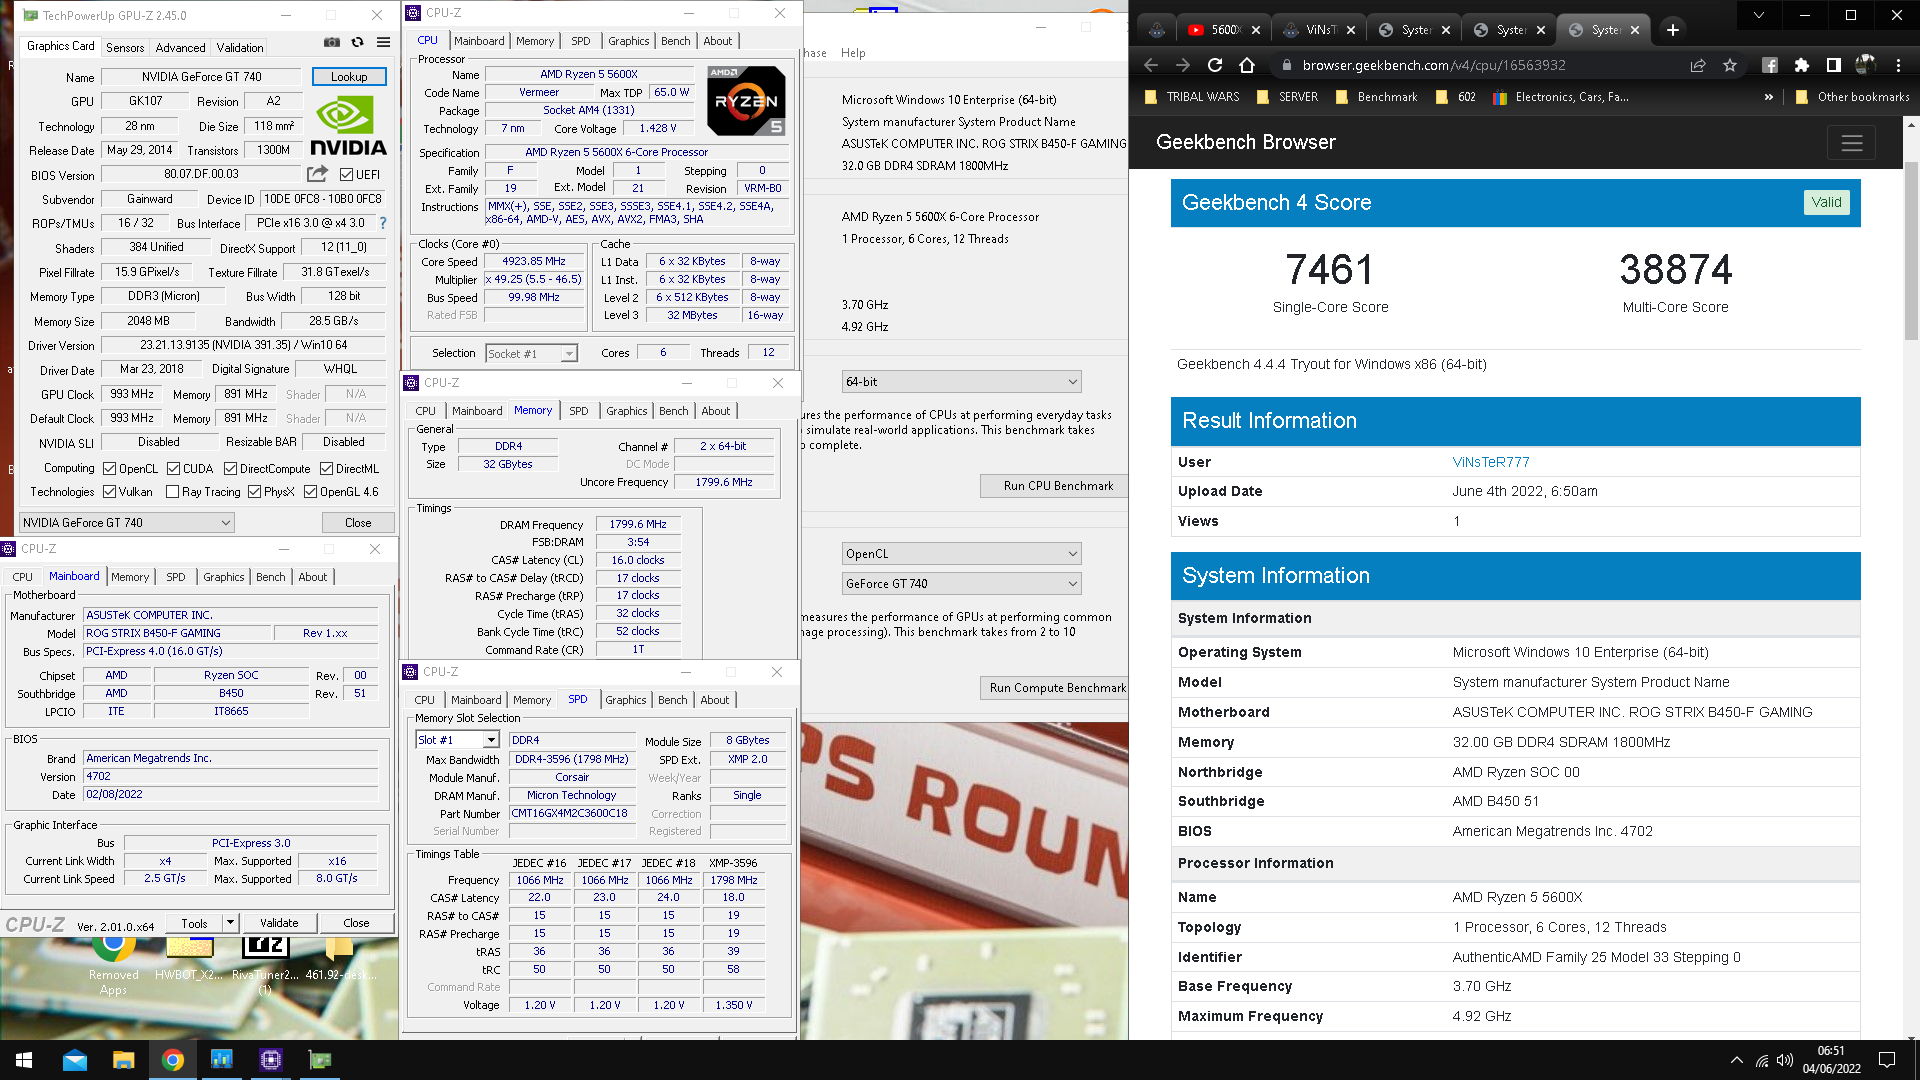
Task: Open the 64-bit architecture dropdown in Geekbench
Action: click(x=962, y=381)
